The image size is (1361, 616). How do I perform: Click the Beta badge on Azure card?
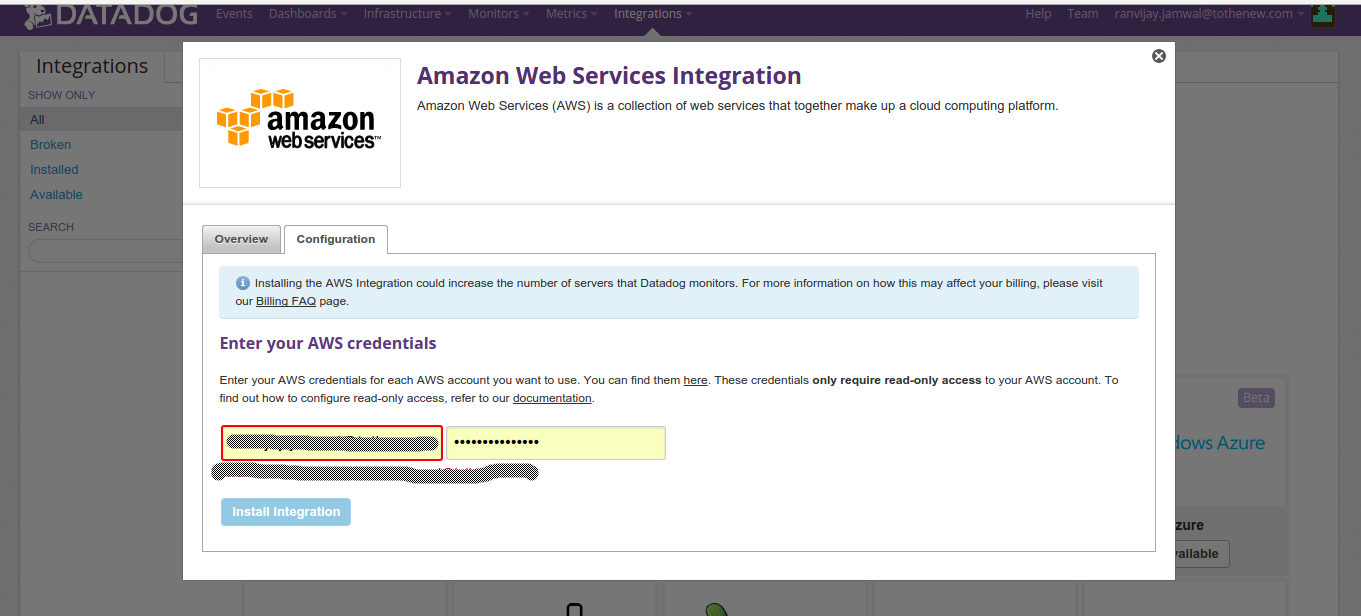click(1256, 398)
